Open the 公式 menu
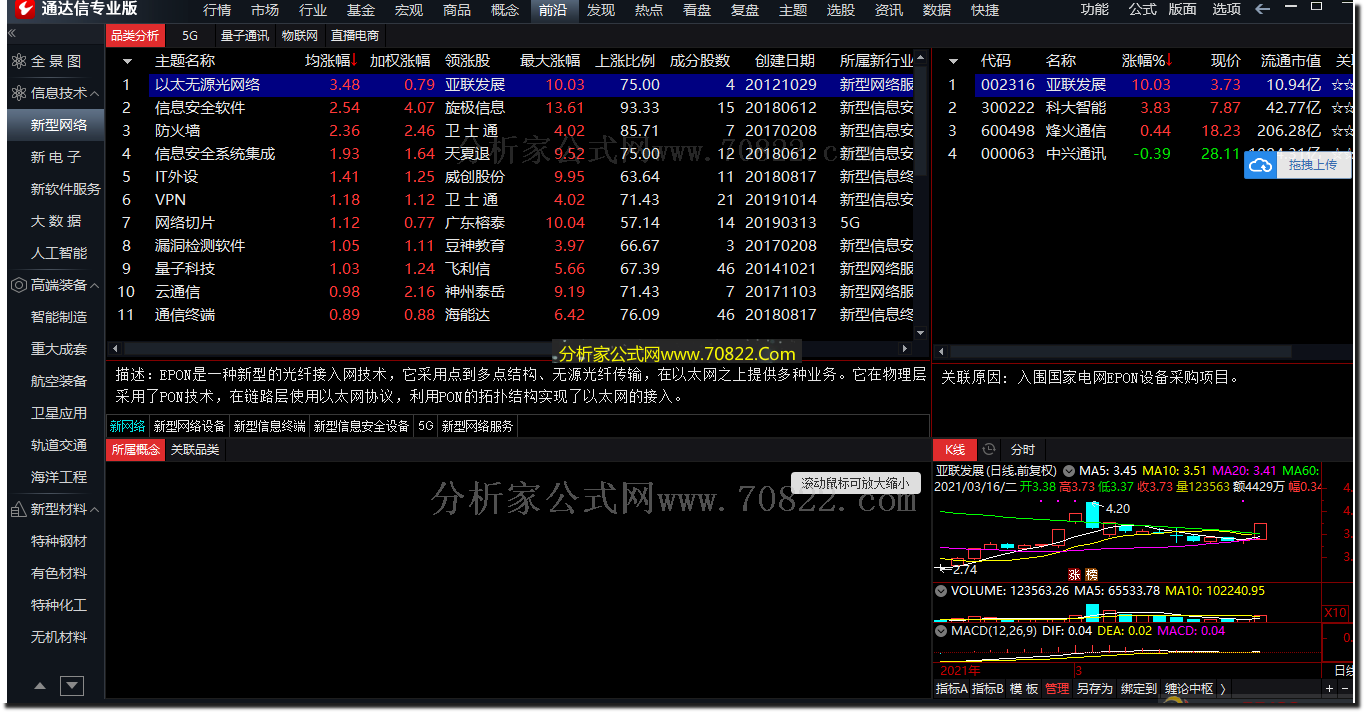The image size is (1365, 712). [1142, 10]
